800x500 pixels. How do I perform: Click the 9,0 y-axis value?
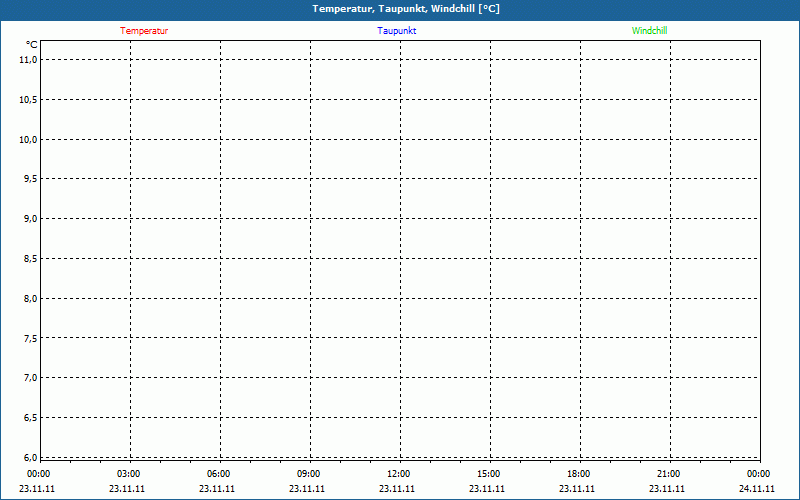31,218
